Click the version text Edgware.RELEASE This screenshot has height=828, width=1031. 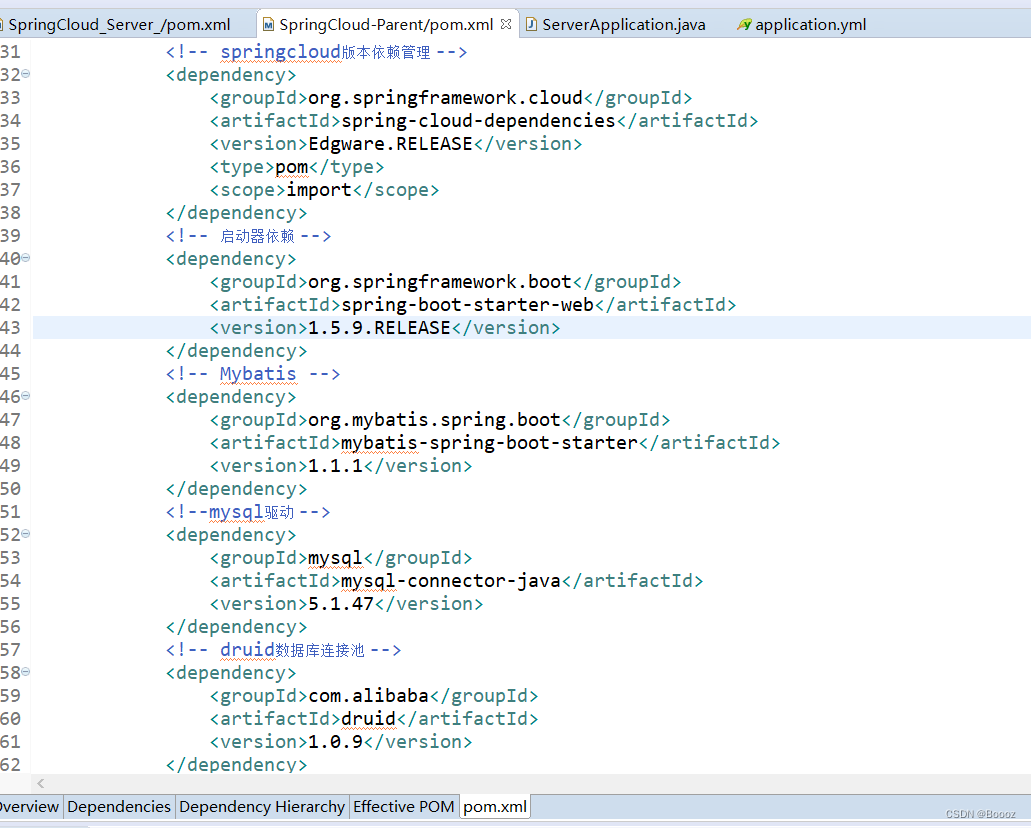coord(391,144)
